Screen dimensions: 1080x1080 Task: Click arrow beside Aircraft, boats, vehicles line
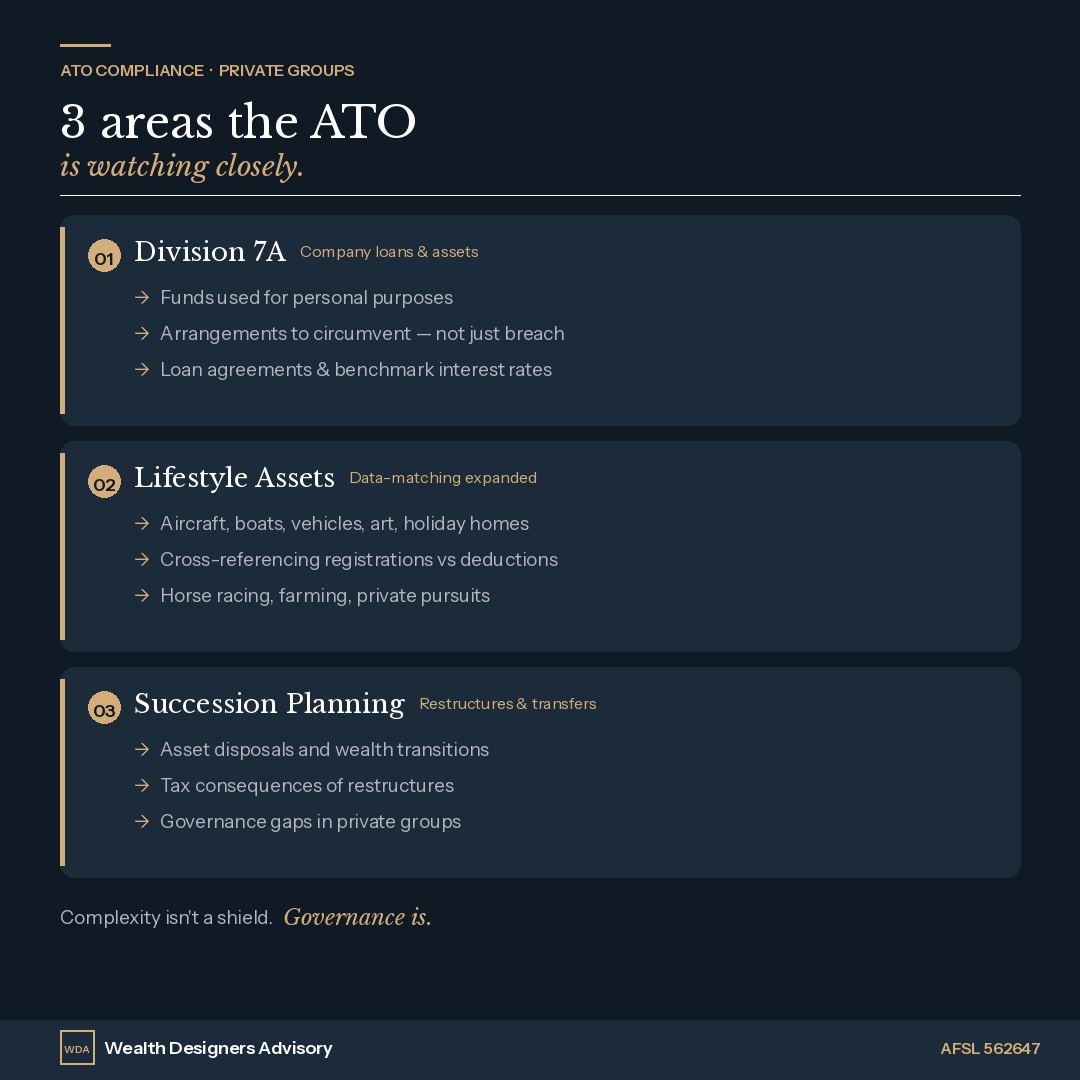coord(142,523)
